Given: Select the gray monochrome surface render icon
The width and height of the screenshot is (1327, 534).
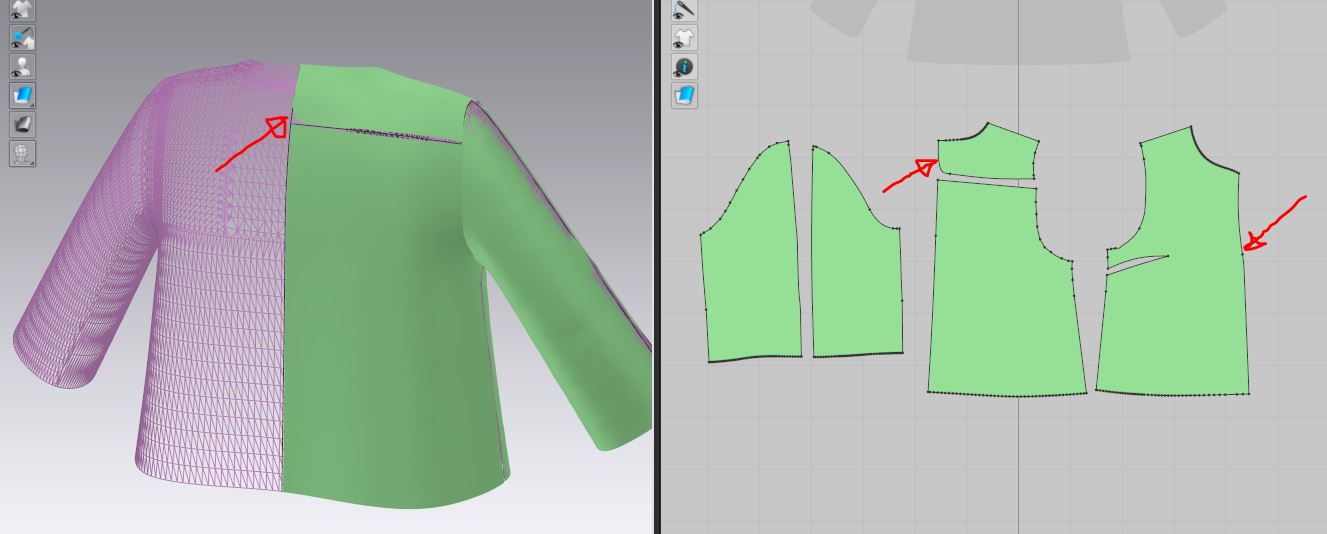Looking at the screenshot, I should pos(22,125).
